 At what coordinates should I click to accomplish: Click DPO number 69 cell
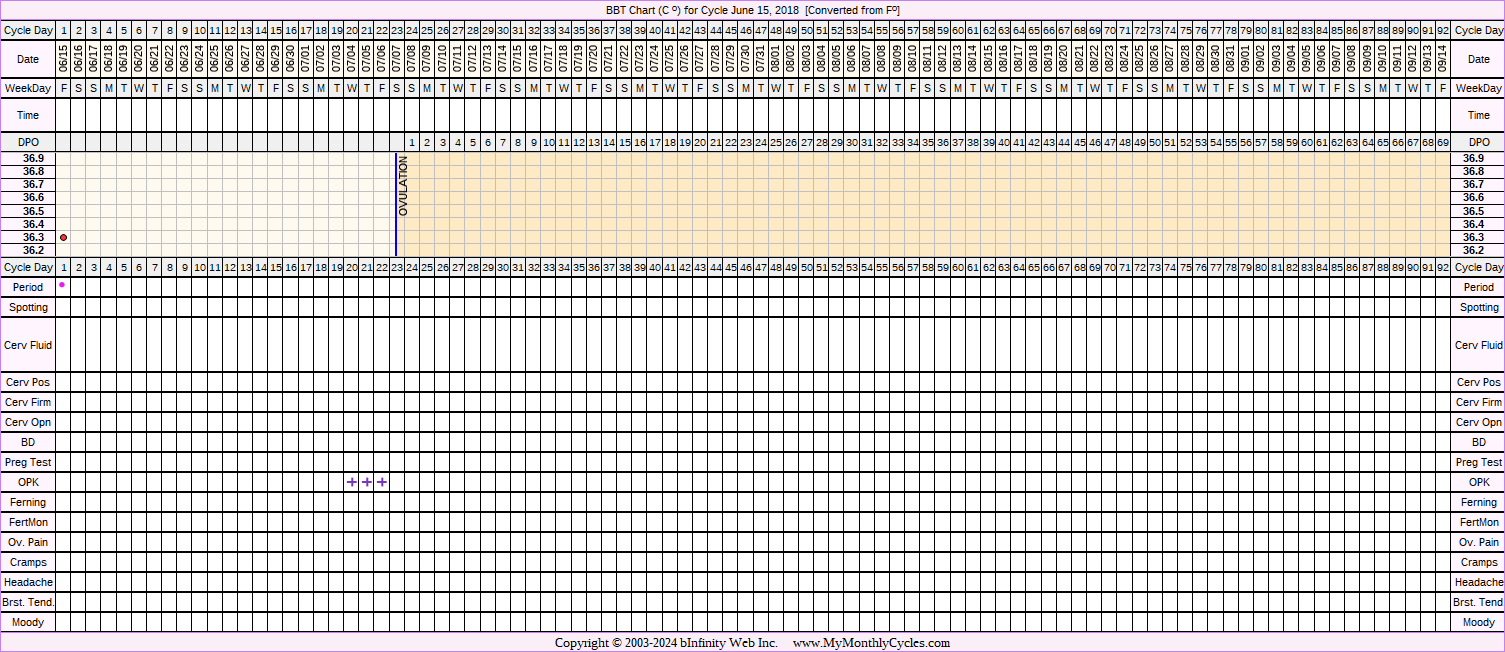pyautogui.click(x=1442, y=142)
